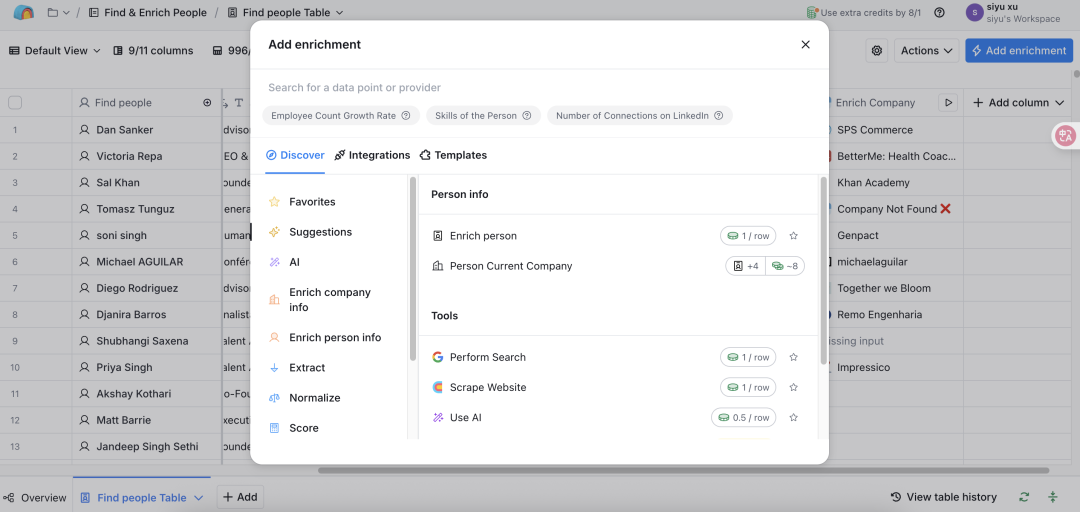The image size is (1080, 512).
Task: Open View table history
Action: (x=943, y=497)
